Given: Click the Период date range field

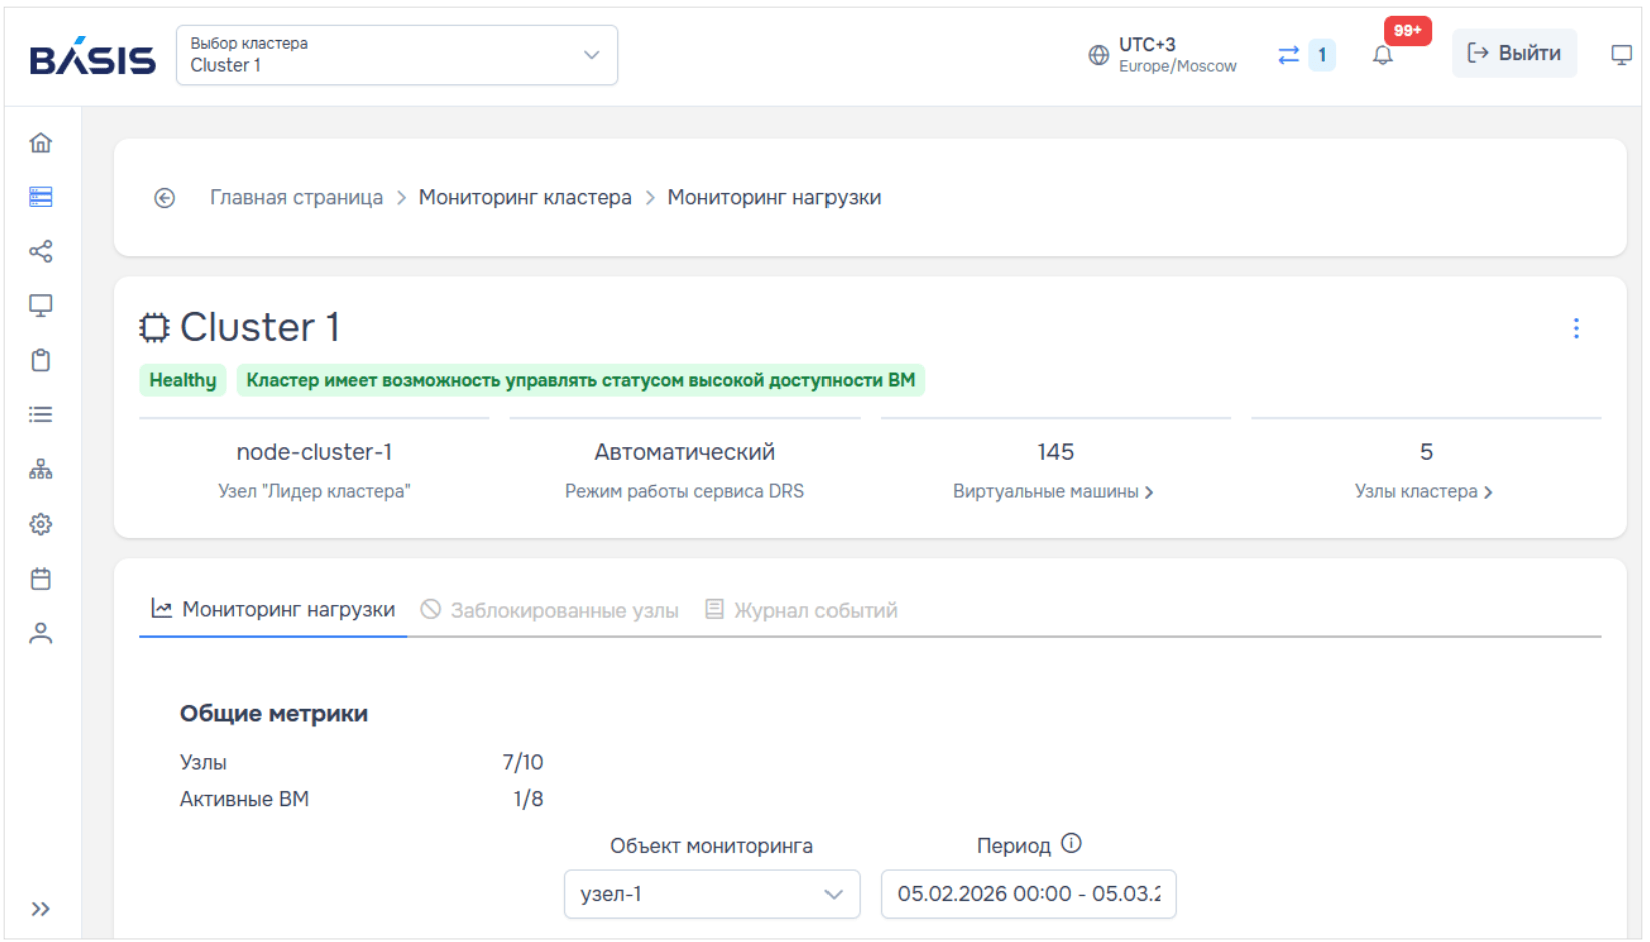Looking at the screenshot, I should (x=1028, y=894).
